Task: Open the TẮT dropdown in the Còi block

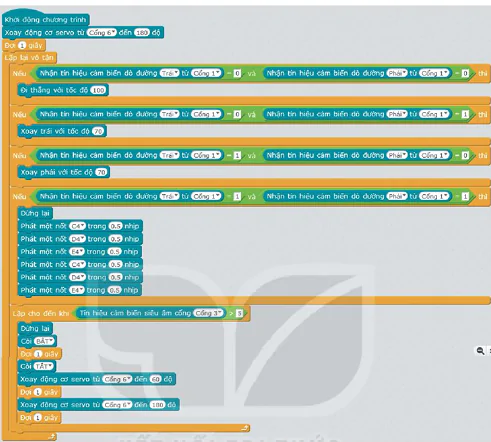Action: pos(44,366)
